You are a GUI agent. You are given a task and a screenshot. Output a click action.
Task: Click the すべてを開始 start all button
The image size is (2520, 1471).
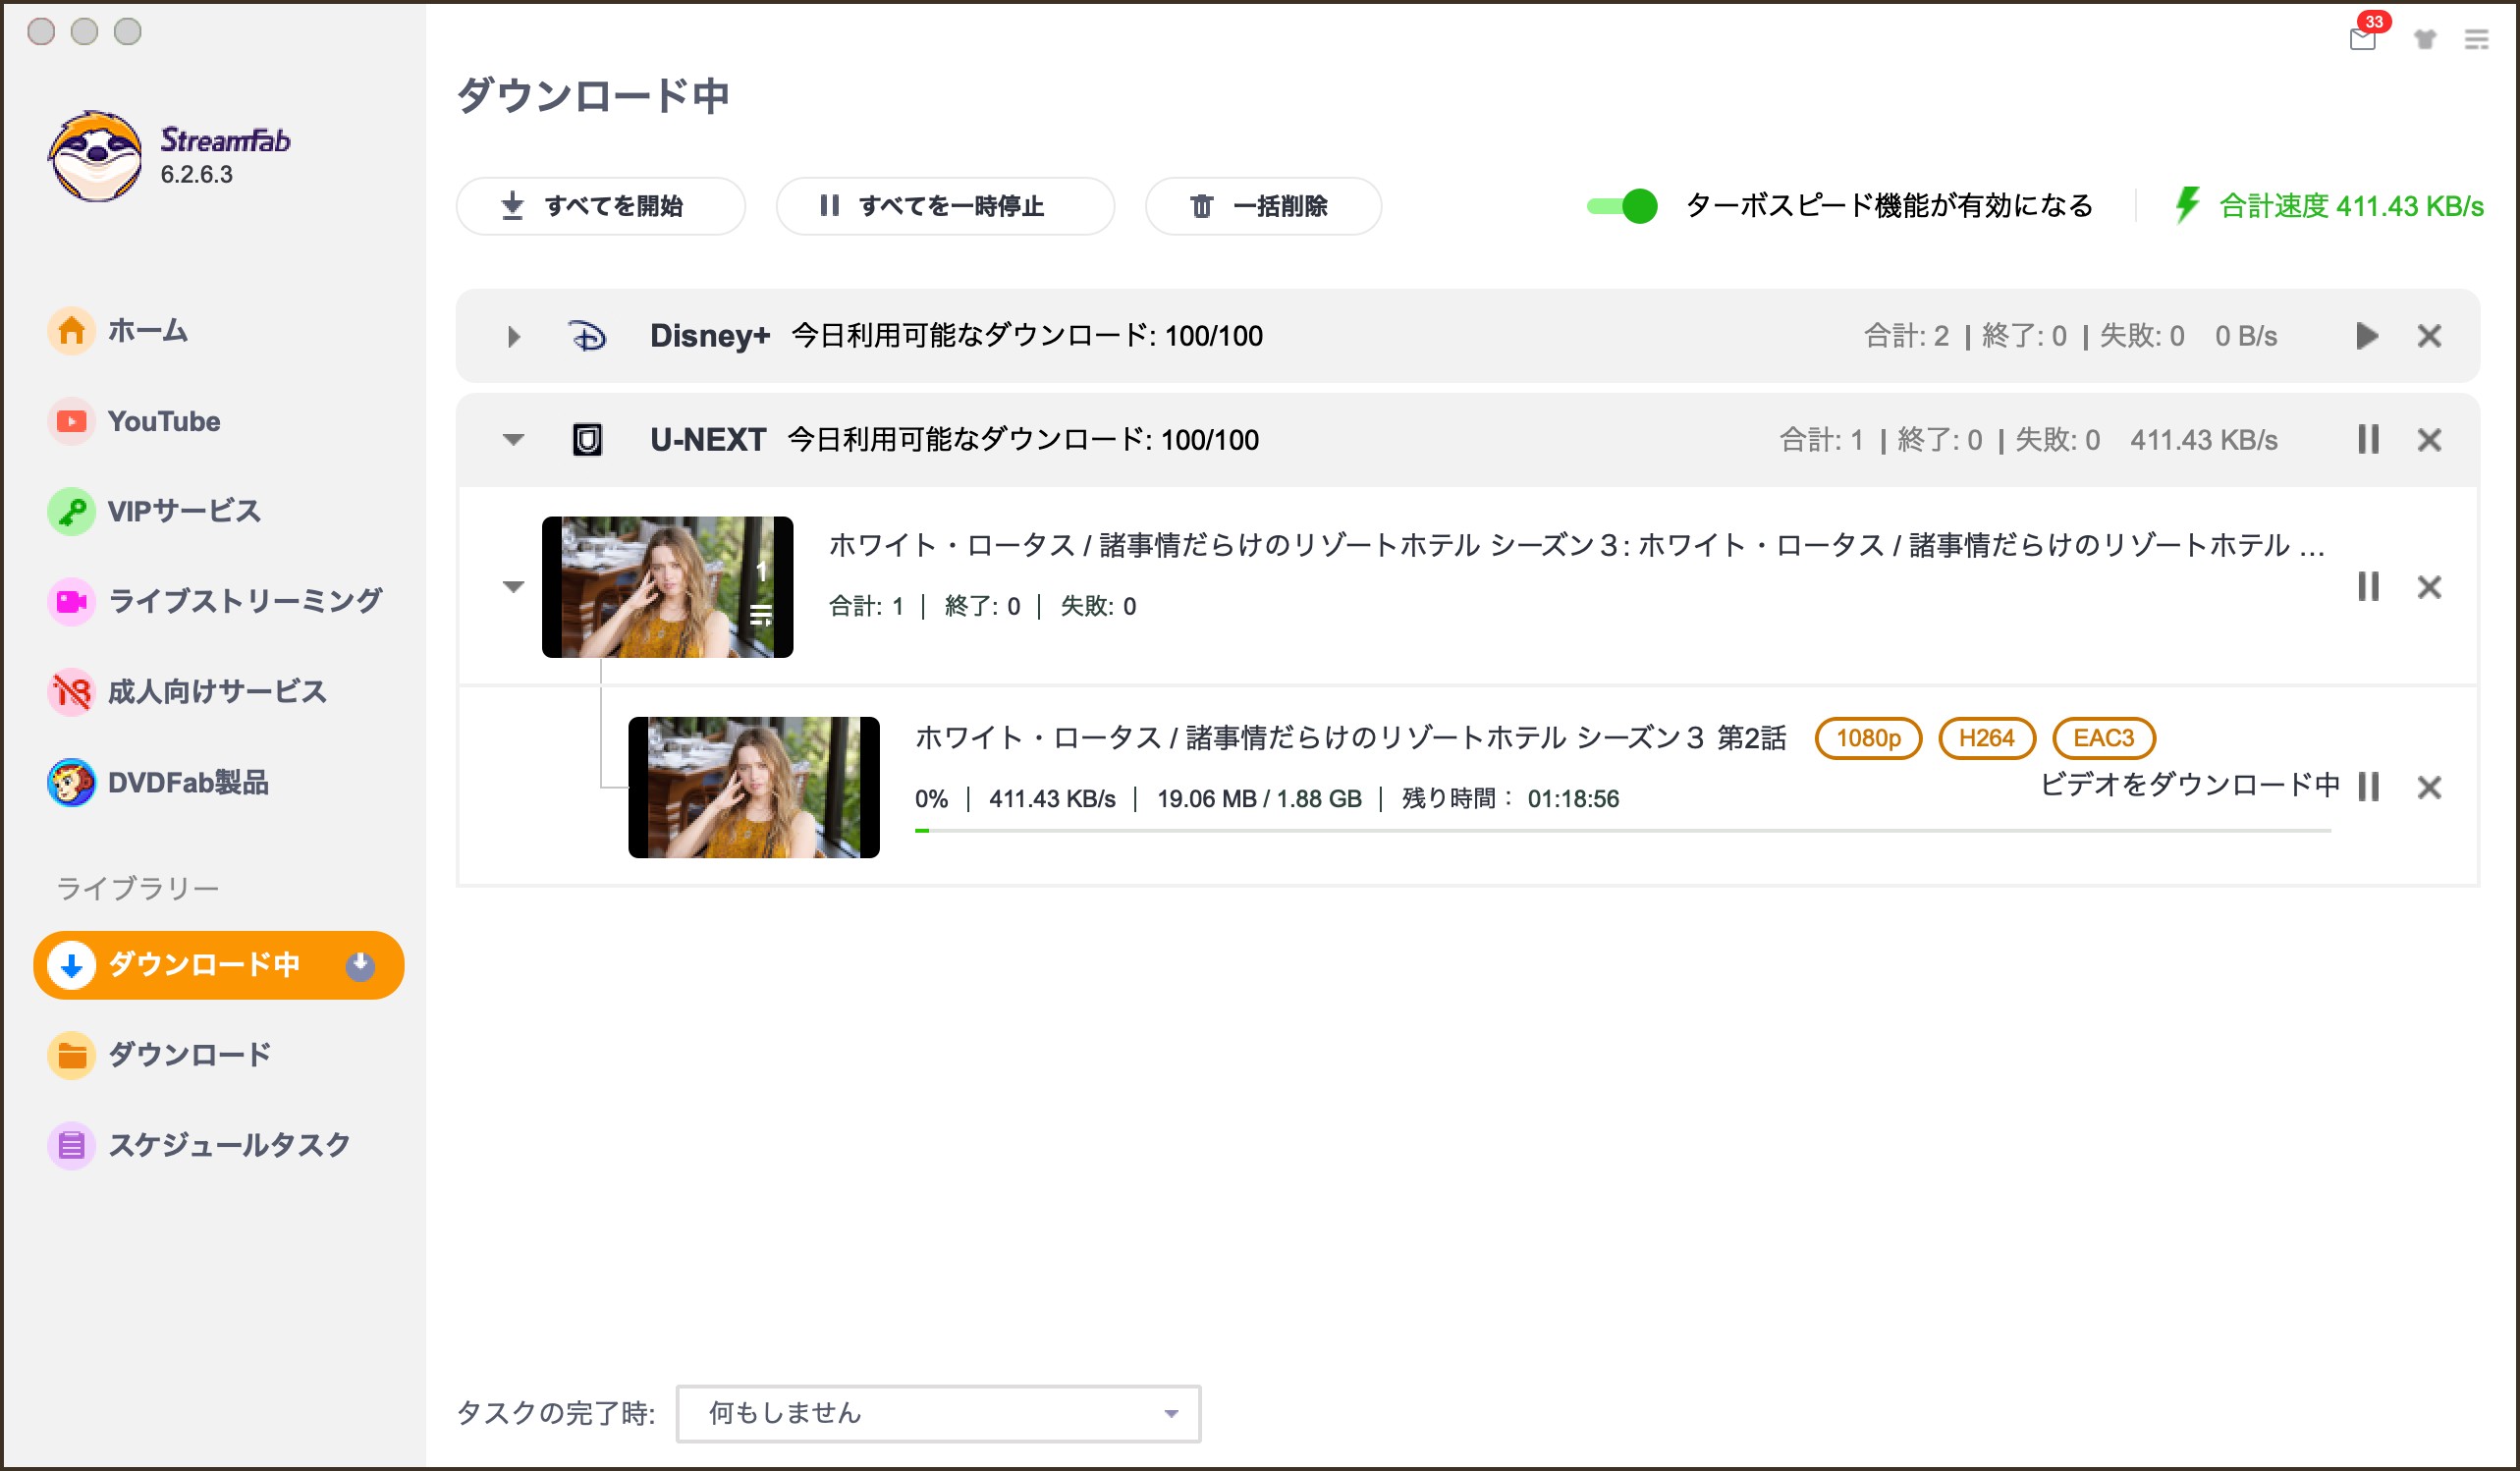pyautogui.click(x=600, y=206)
